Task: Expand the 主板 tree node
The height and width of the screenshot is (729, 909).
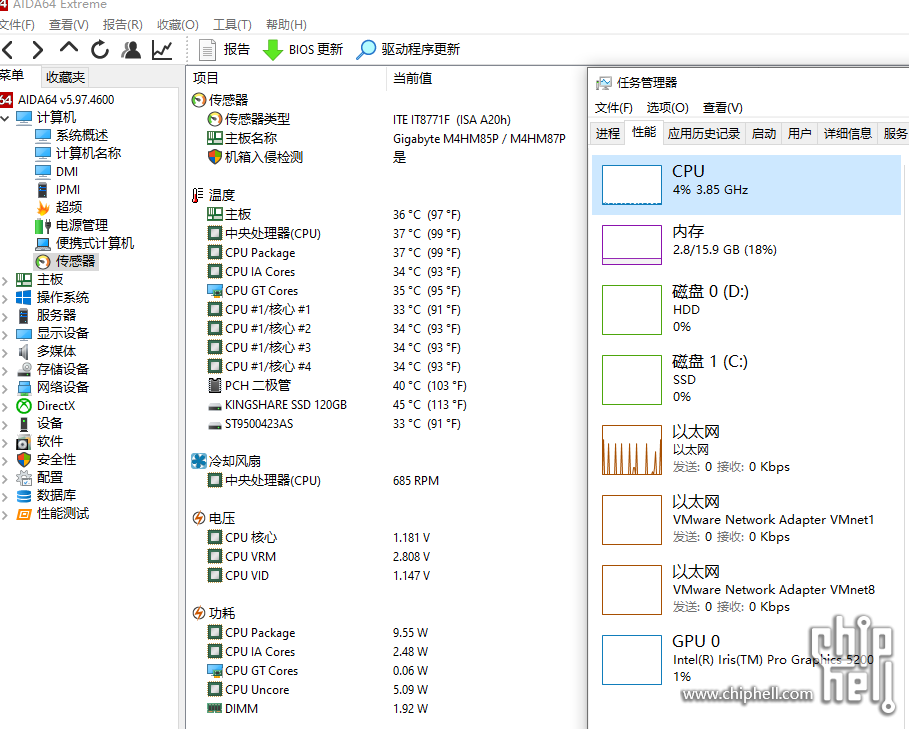Action: coord(5,281)
